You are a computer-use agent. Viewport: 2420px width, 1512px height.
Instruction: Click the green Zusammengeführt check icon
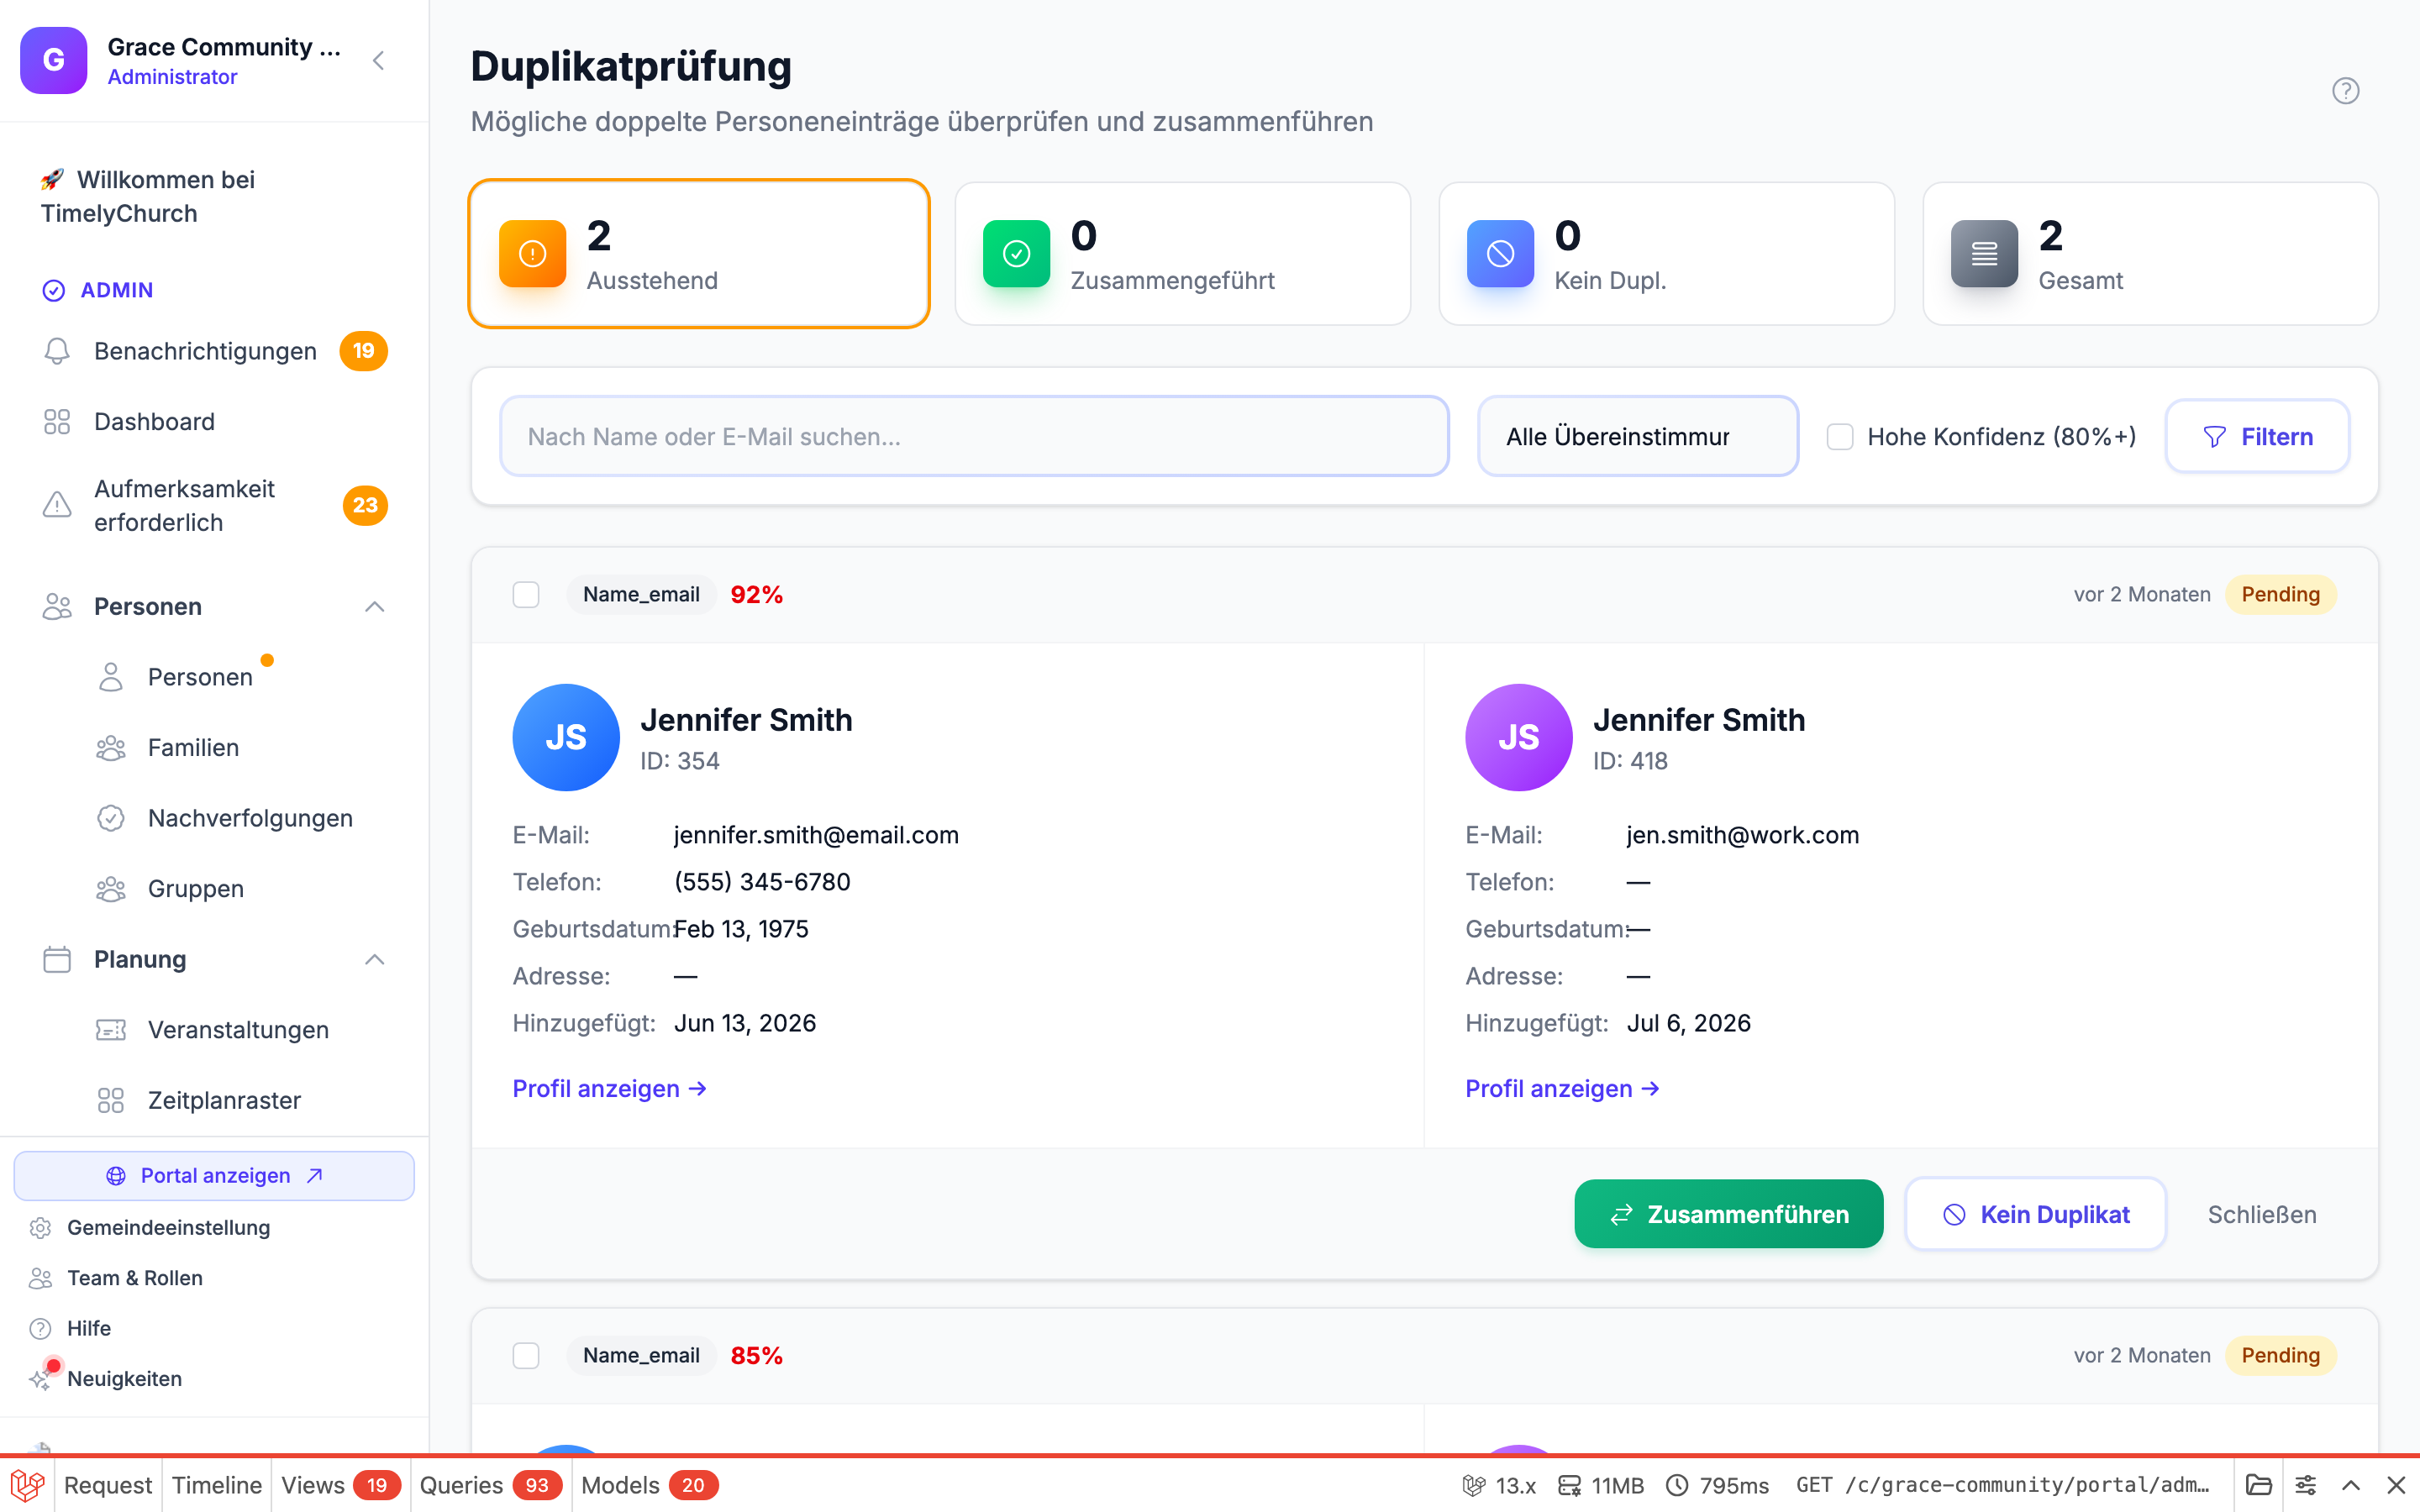(1016, 254)
